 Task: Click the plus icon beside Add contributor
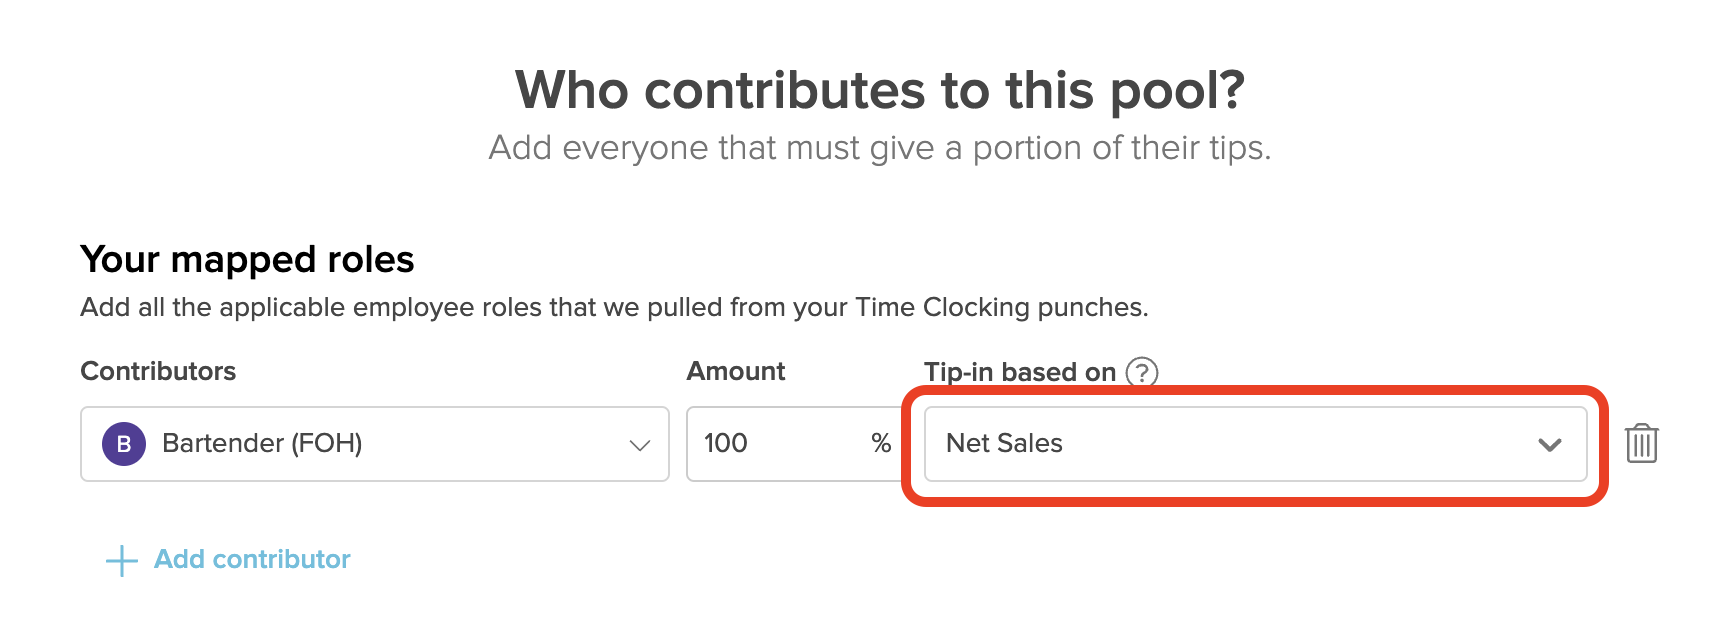tap(121, 561)
